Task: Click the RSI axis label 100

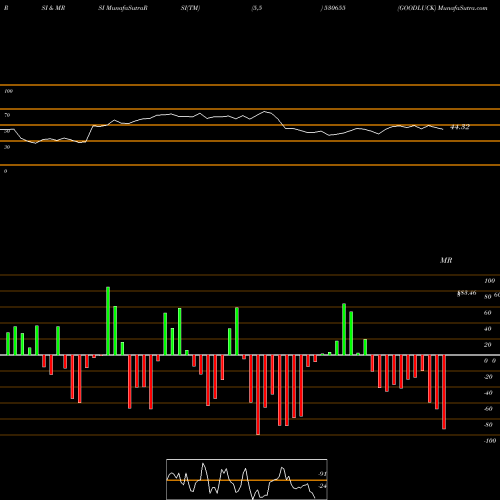Action: (x=8, y=91)
